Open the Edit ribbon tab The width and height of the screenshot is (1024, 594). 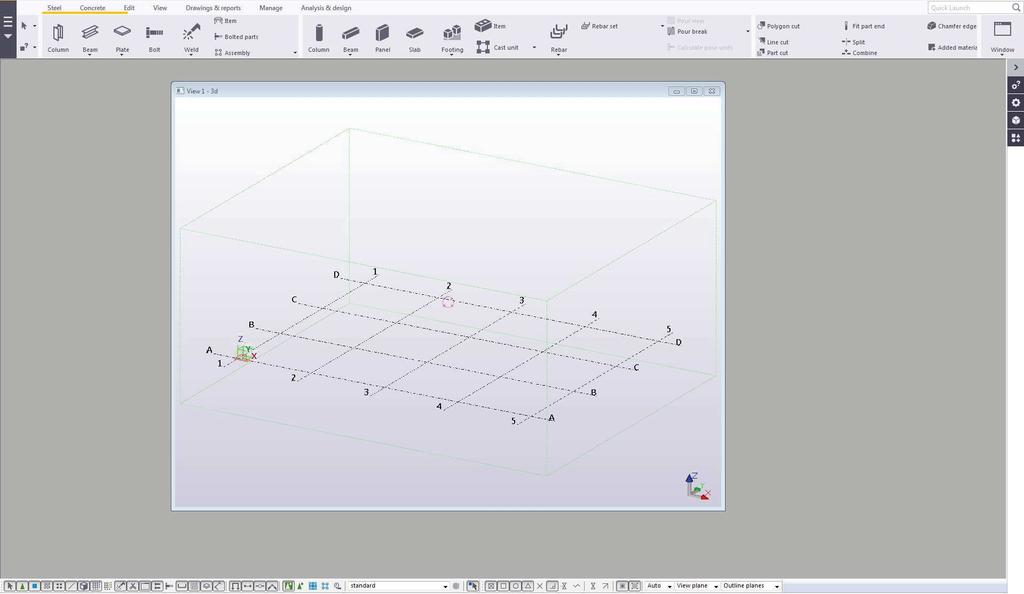(129, 8)
